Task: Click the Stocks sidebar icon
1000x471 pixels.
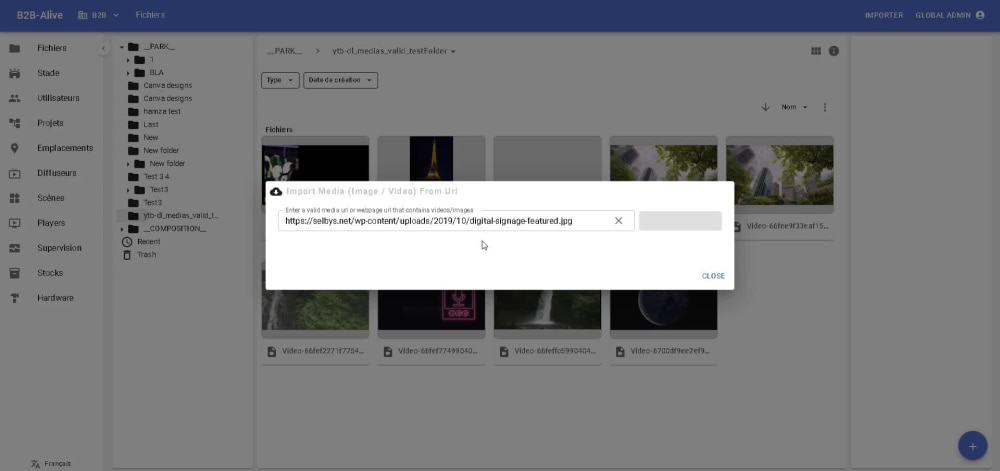Action: (x=15, y=273)
